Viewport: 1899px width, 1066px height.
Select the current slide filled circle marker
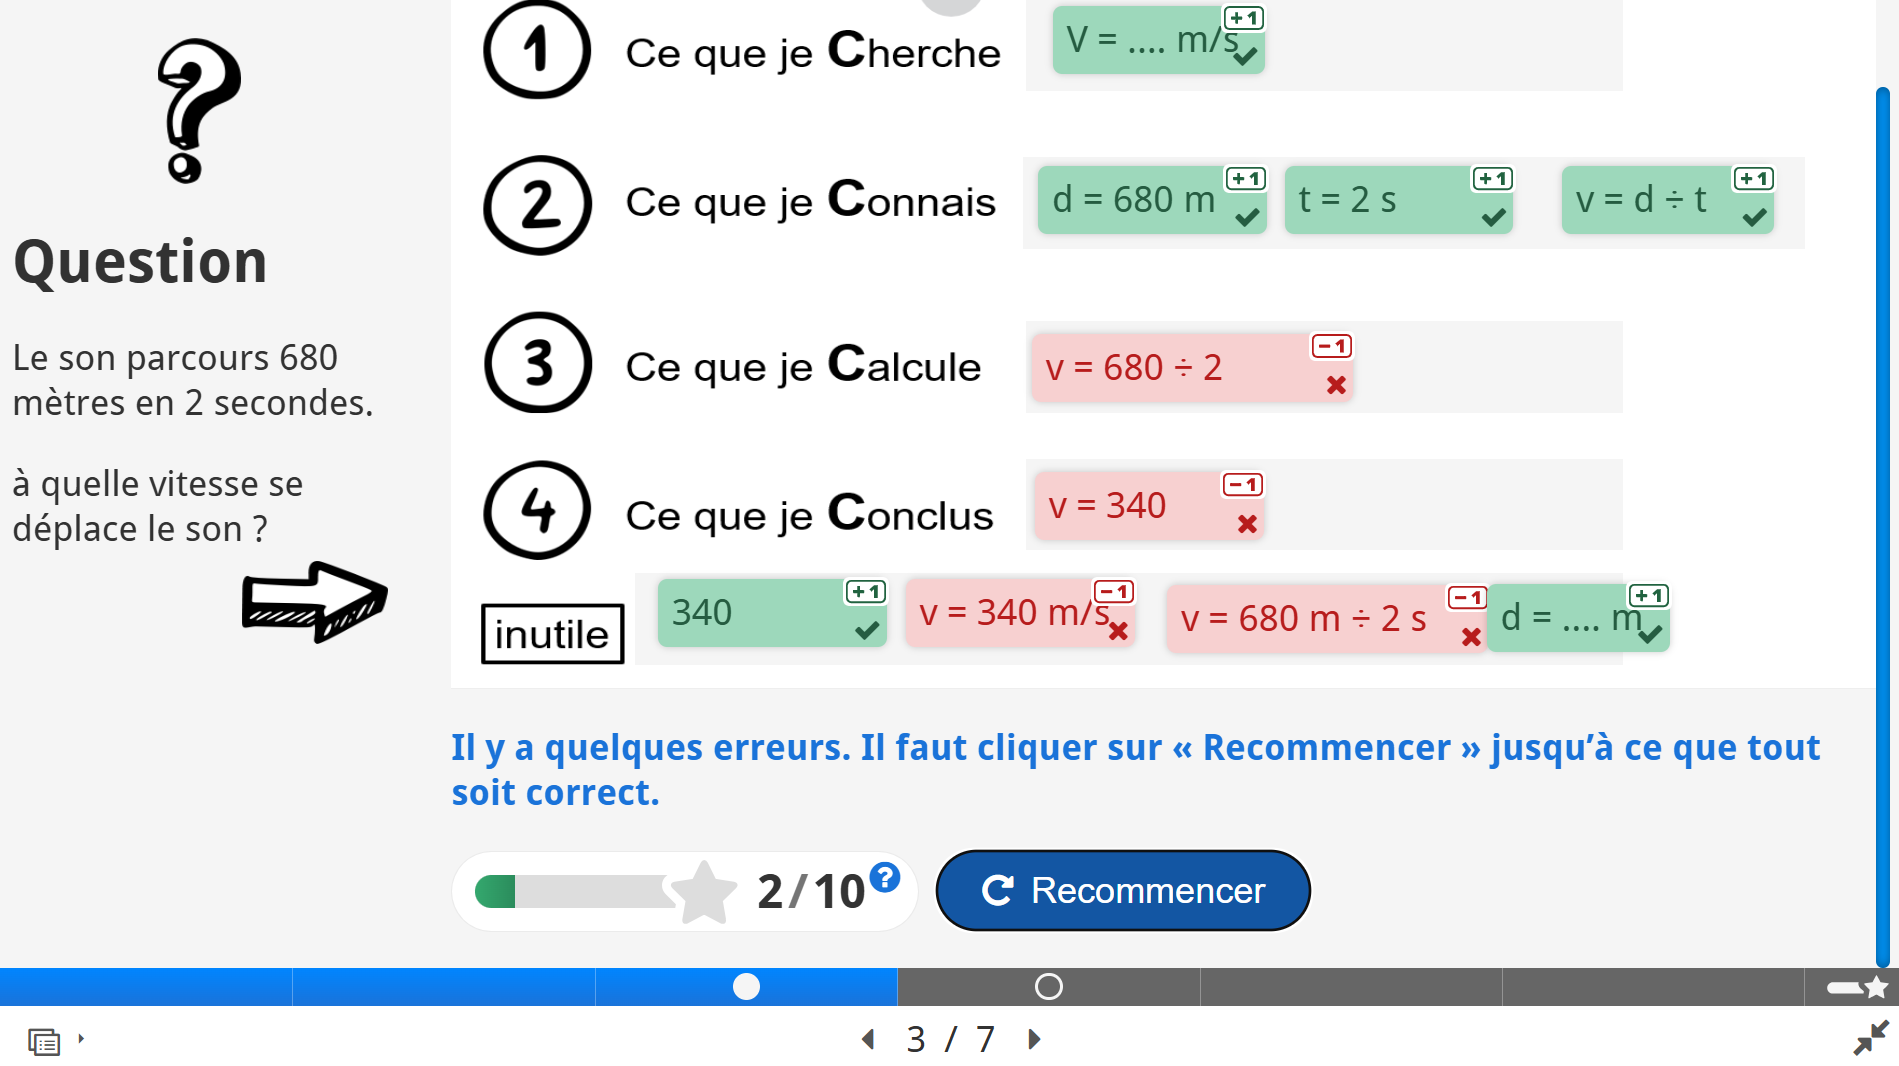(x=746, y=987)
